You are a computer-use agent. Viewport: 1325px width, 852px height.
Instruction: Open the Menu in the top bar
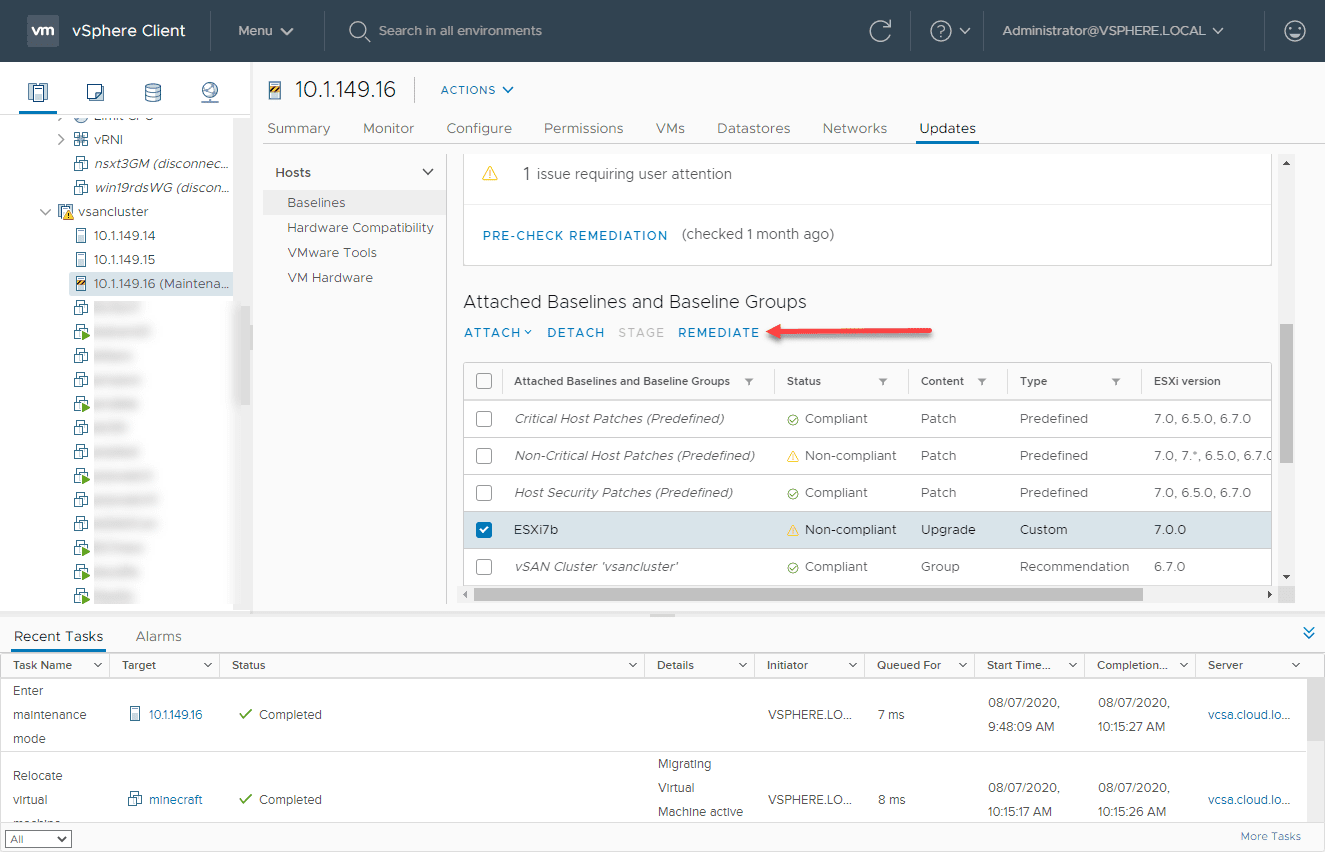pos(265,31)
